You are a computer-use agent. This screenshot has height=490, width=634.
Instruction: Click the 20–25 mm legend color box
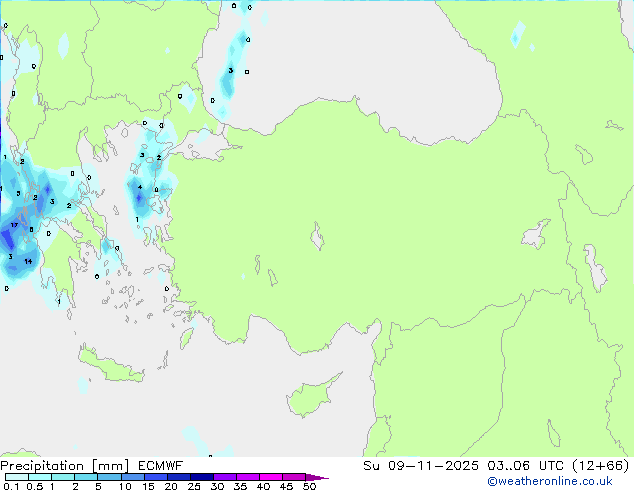(x=178, y=477)
